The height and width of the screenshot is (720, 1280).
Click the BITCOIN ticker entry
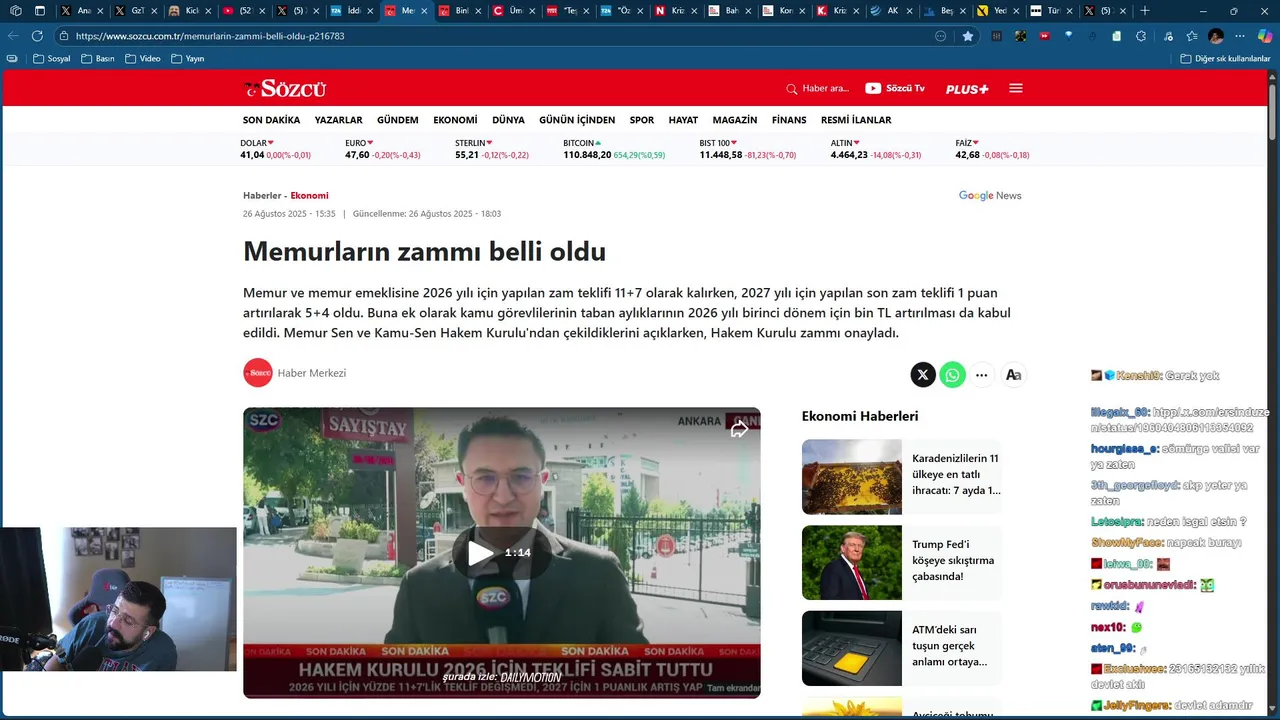(x=614, y=149)
